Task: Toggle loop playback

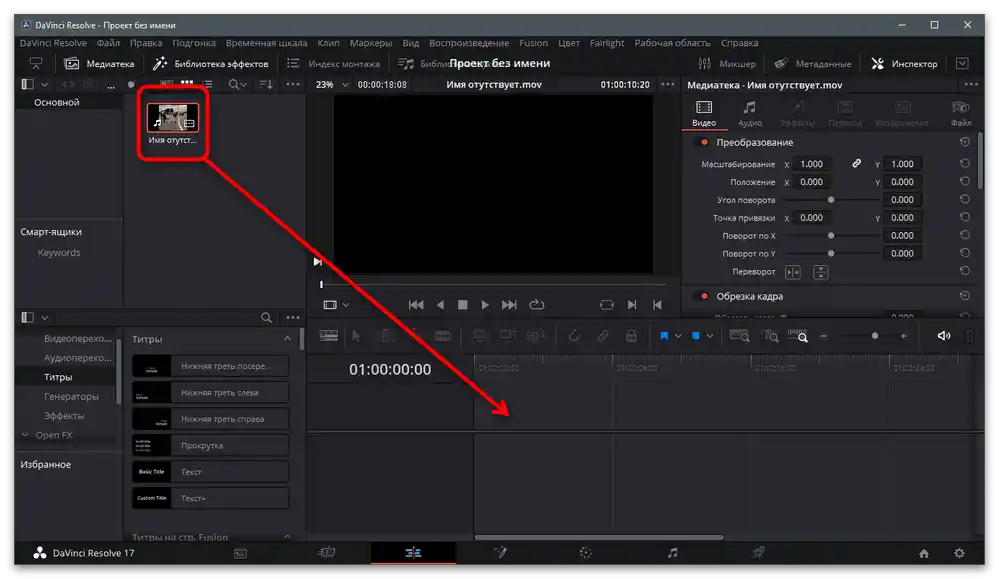Action: pos(536,304)
